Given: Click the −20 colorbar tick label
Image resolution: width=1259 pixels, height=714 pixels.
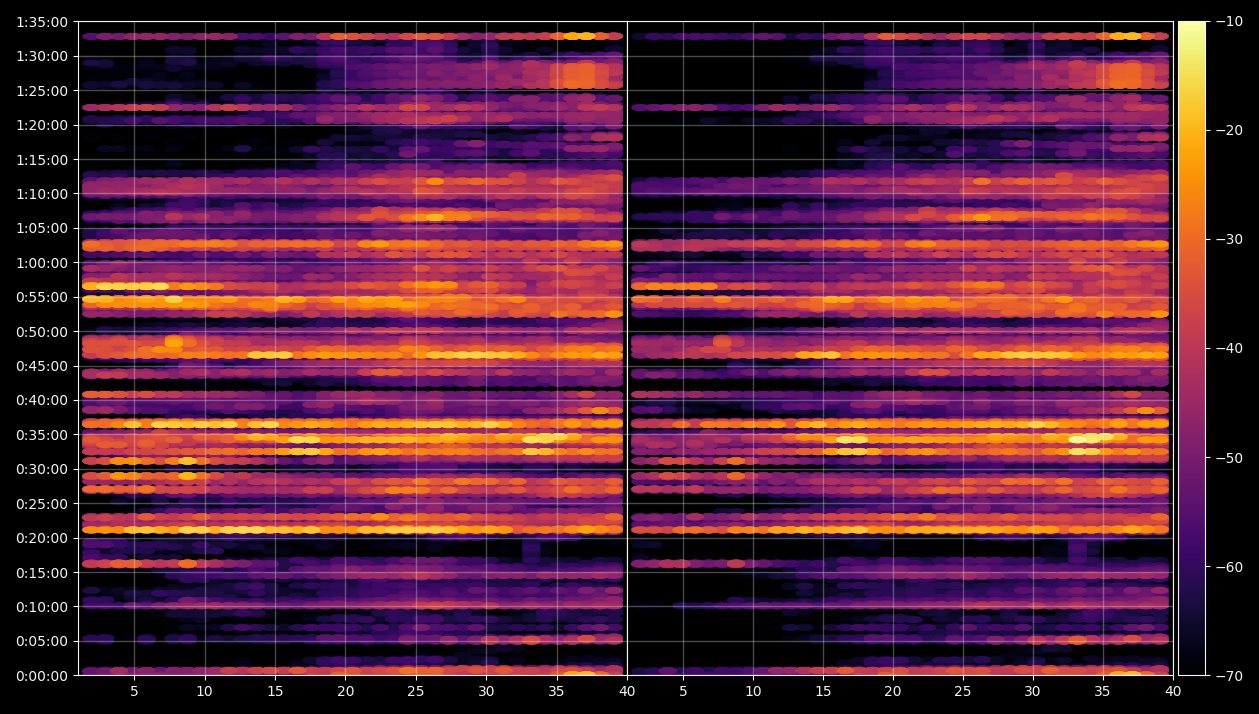Looking at the screenshot, I should 1230,131.
